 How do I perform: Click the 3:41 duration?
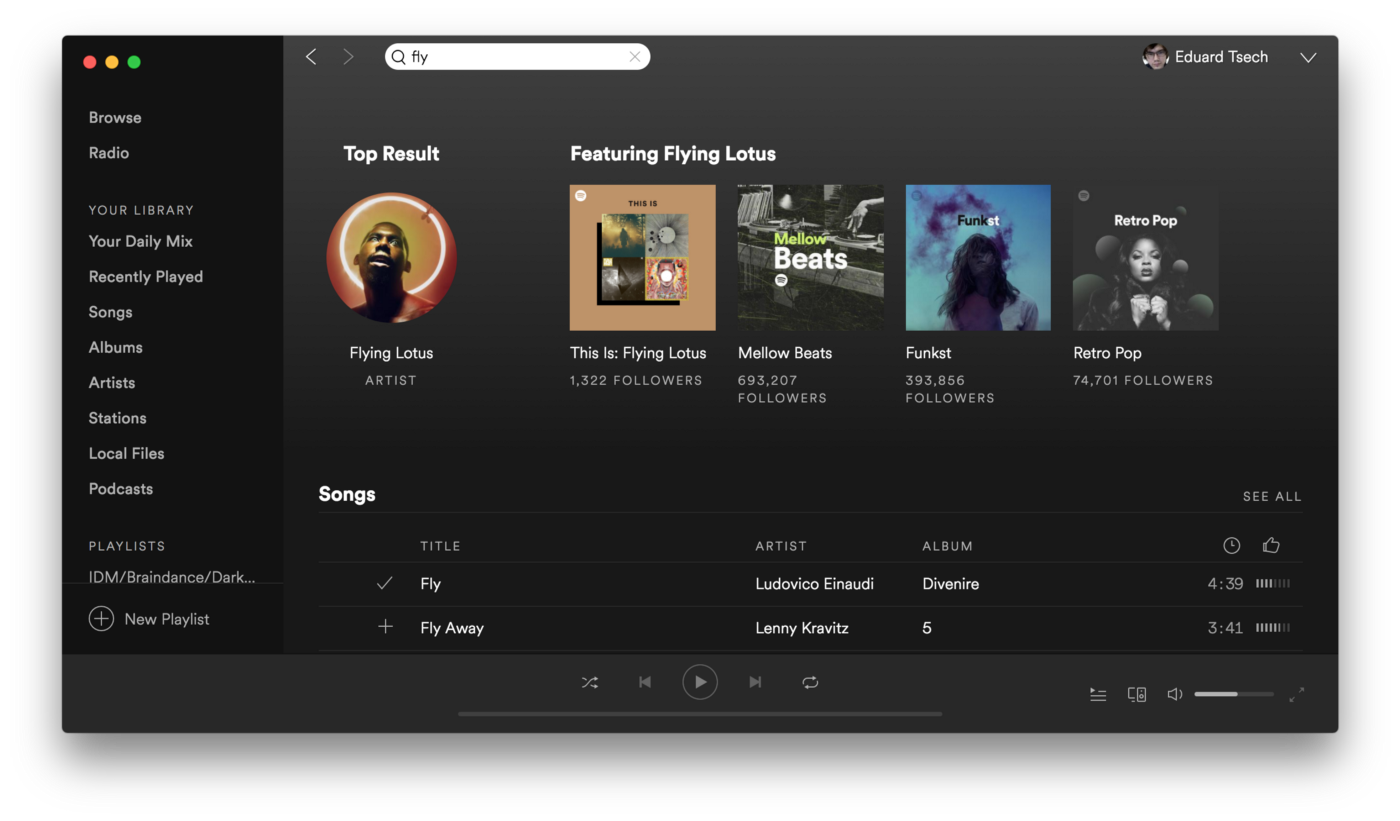[x=1225, y=628]
